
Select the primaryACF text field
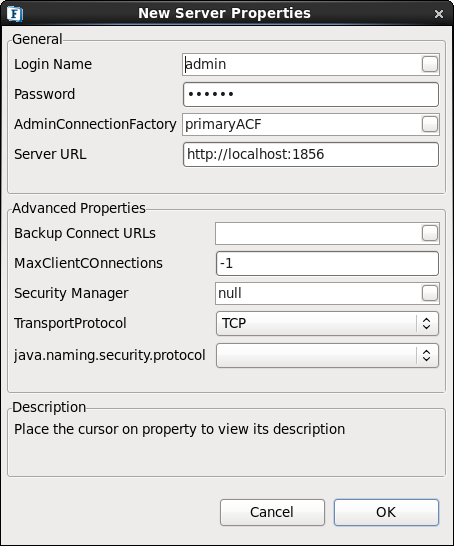[x=302, y=124]
